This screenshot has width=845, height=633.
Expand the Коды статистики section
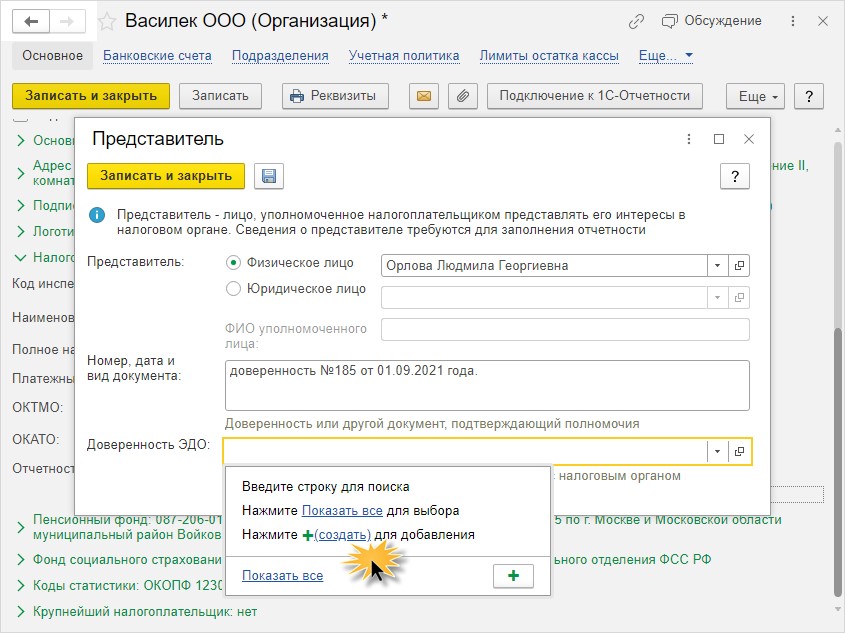(x=21, y=586)
